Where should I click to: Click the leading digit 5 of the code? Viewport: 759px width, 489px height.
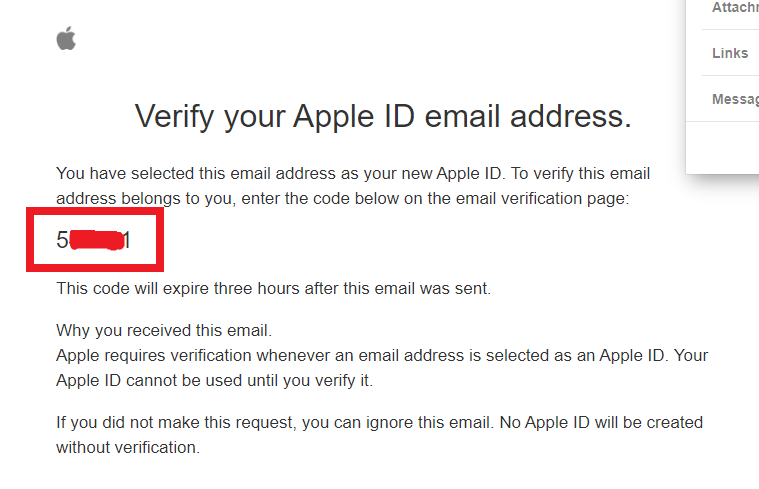[x=62, y=241]
